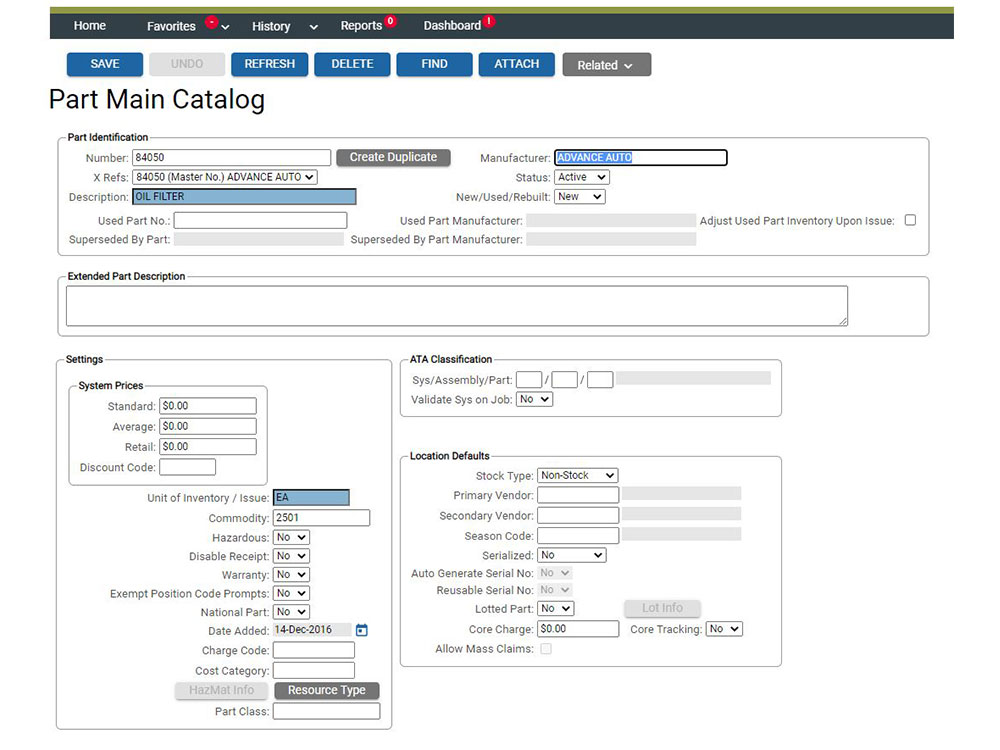The image size is (1000, 750).
Task: Go to the Home menu
Action: [90, 26]
